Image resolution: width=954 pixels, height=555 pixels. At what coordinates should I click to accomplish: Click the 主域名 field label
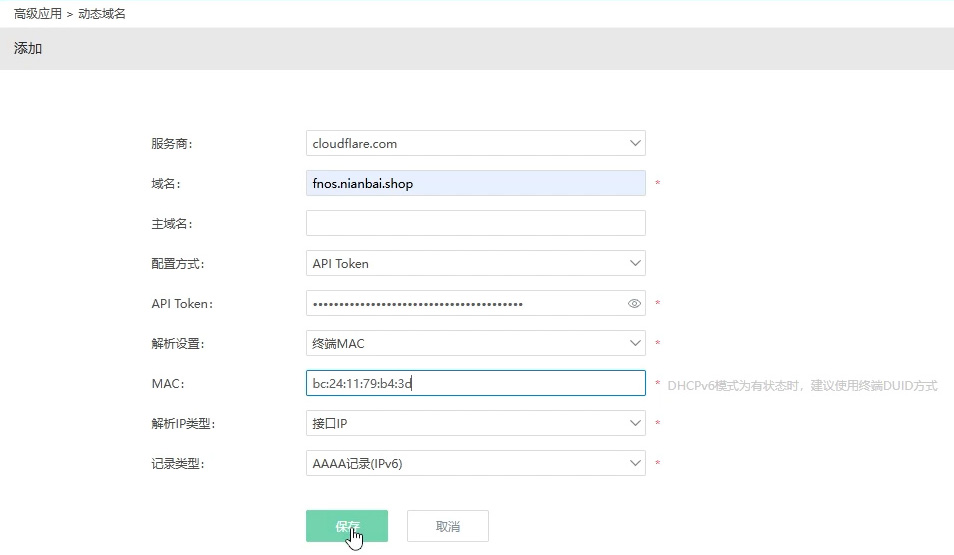[x=171, y=224]
